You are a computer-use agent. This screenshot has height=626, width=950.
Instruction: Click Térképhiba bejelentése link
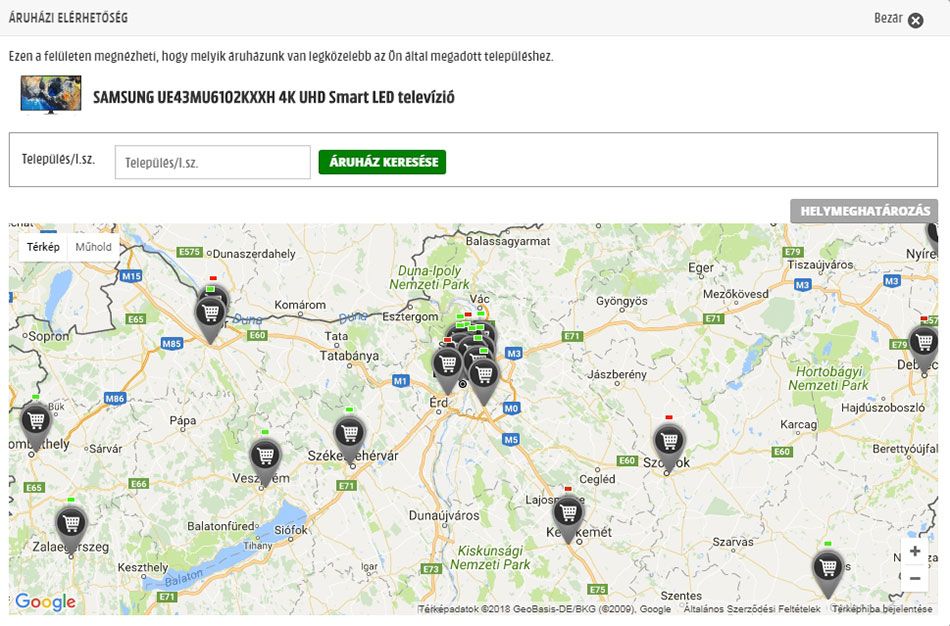(882, 609)
